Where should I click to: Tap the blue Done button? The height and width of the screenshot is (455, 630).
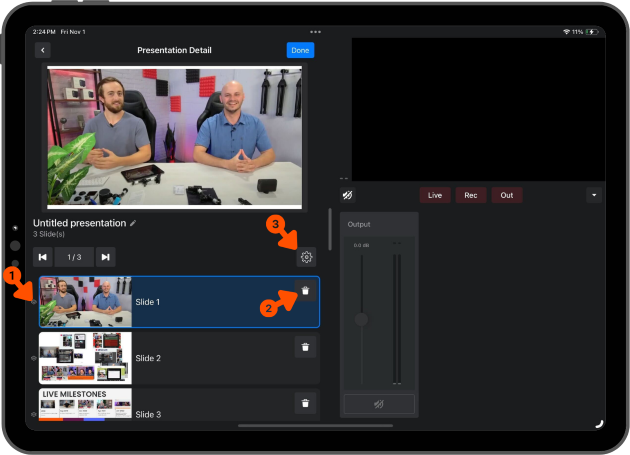[x=300, y=50]
